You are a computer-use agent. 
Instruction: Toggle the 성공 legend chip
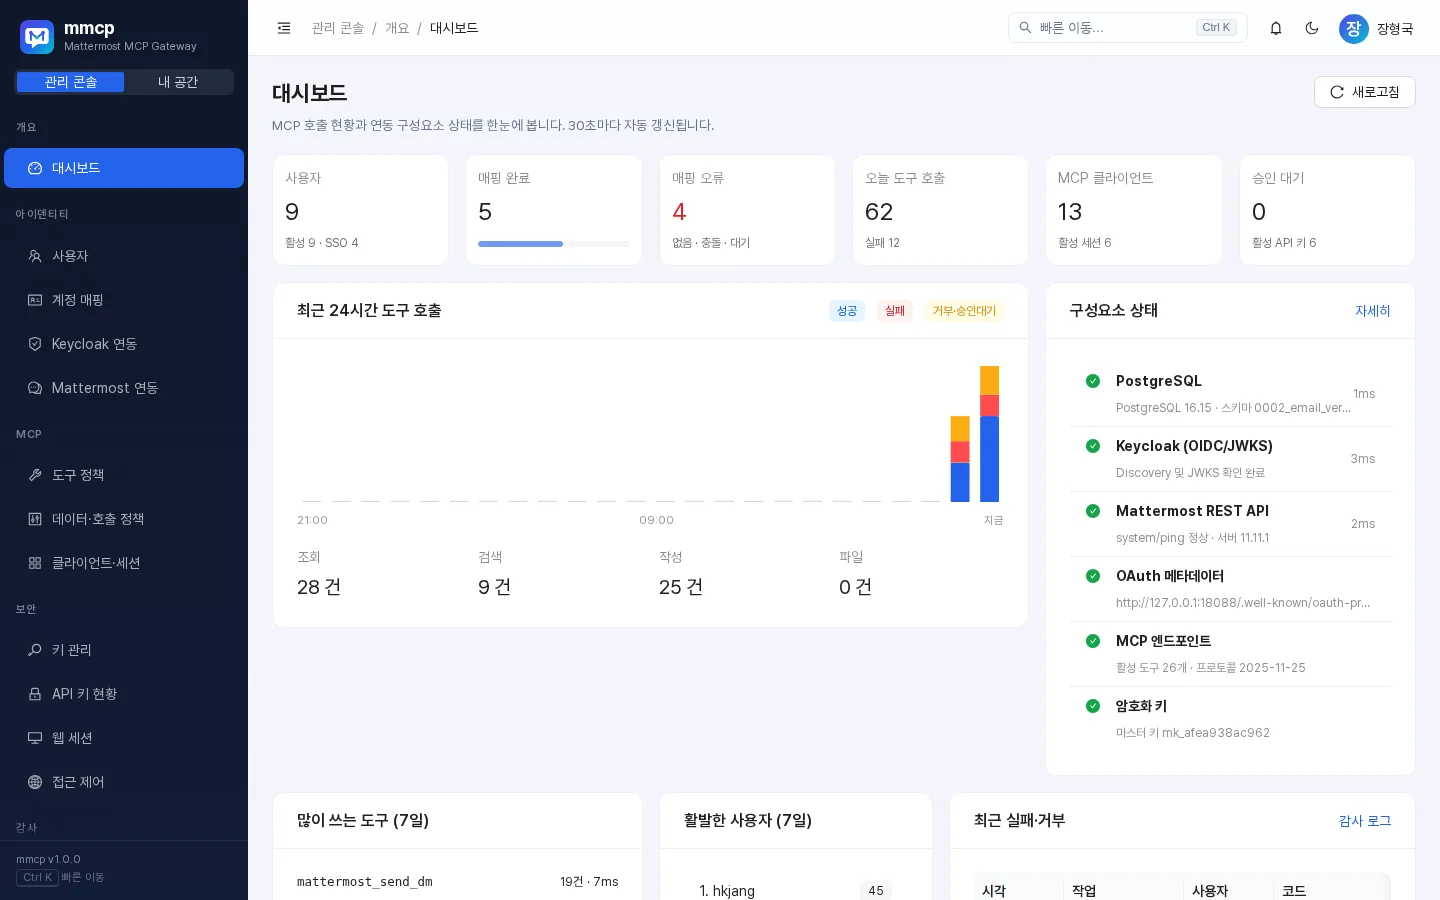pyautogui.click(x=847, y=311)
